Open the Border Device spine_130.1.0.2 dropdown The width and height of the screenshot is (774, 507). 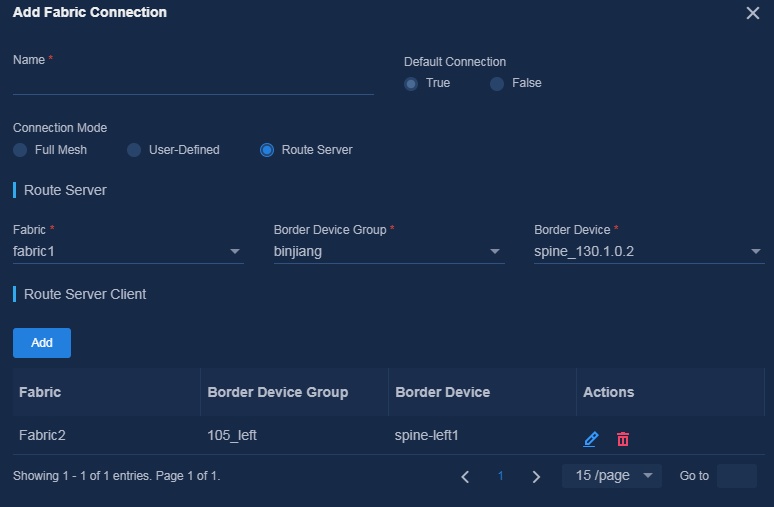(x=649, y=252)
